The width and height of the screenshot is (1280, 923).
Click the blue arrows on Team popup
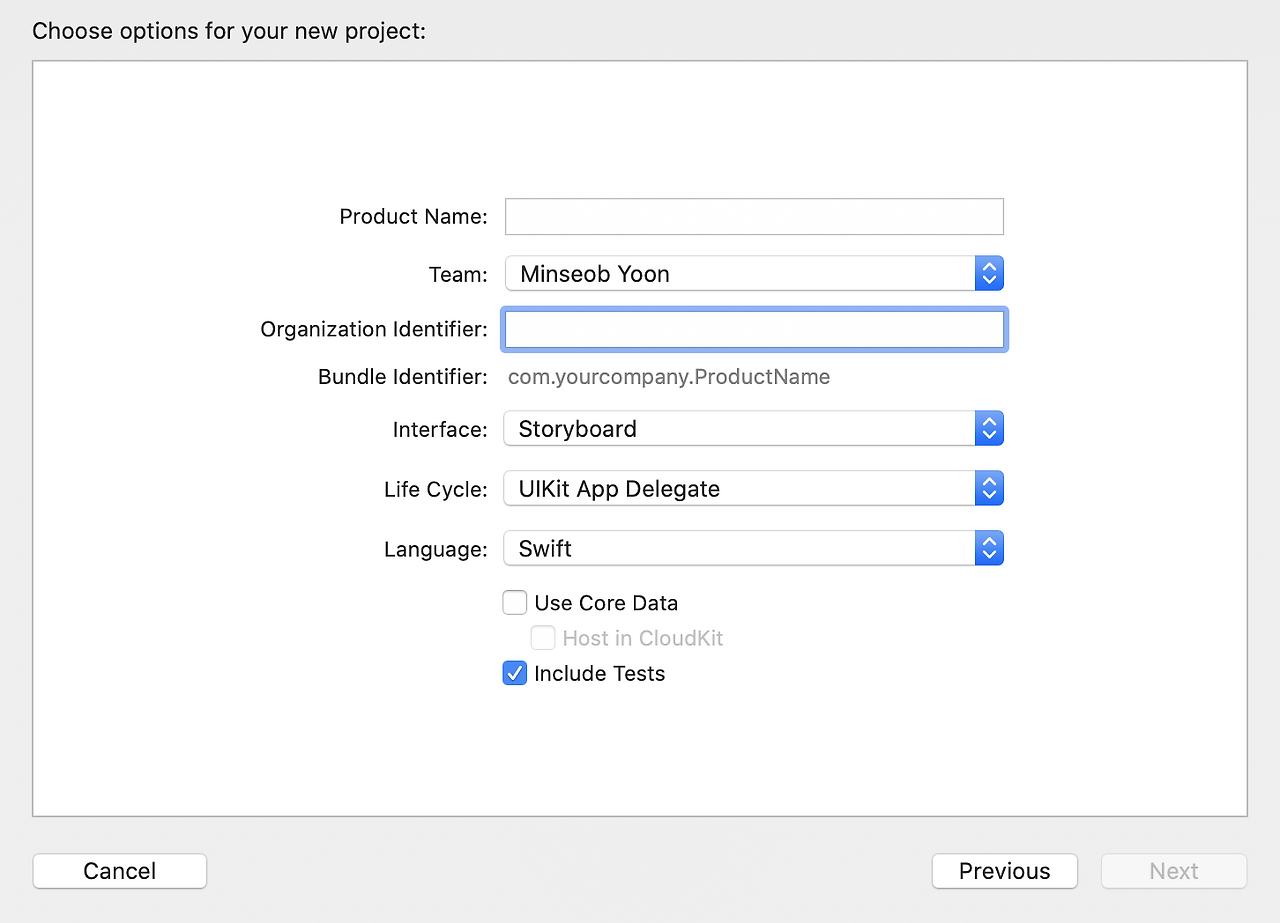click(989, 273)
